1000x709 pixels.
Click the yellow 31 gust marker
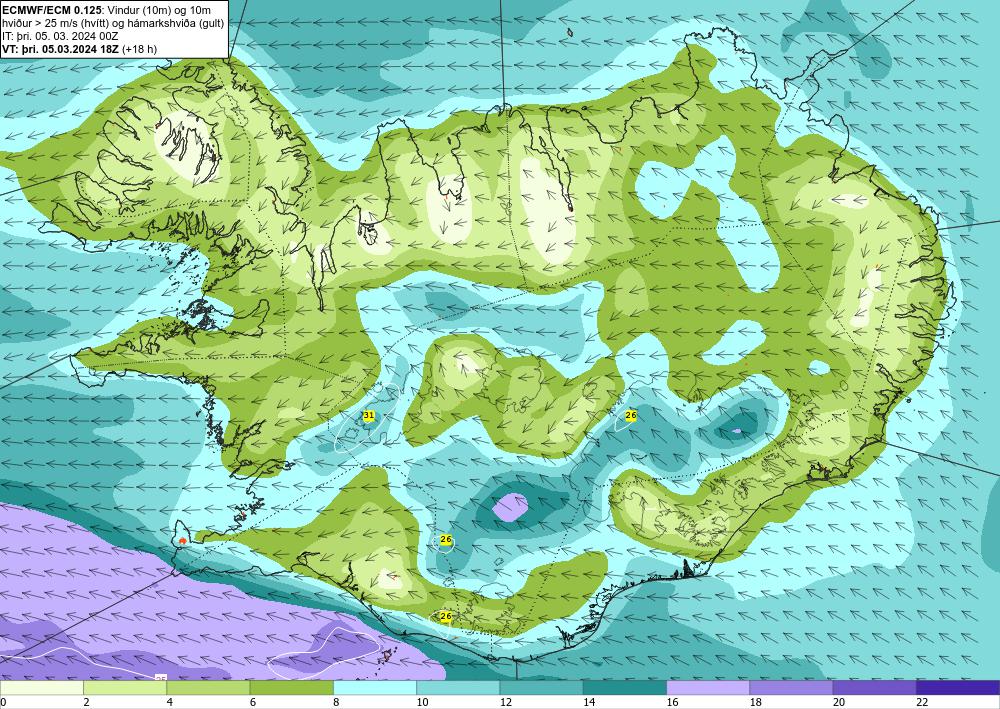369,416
